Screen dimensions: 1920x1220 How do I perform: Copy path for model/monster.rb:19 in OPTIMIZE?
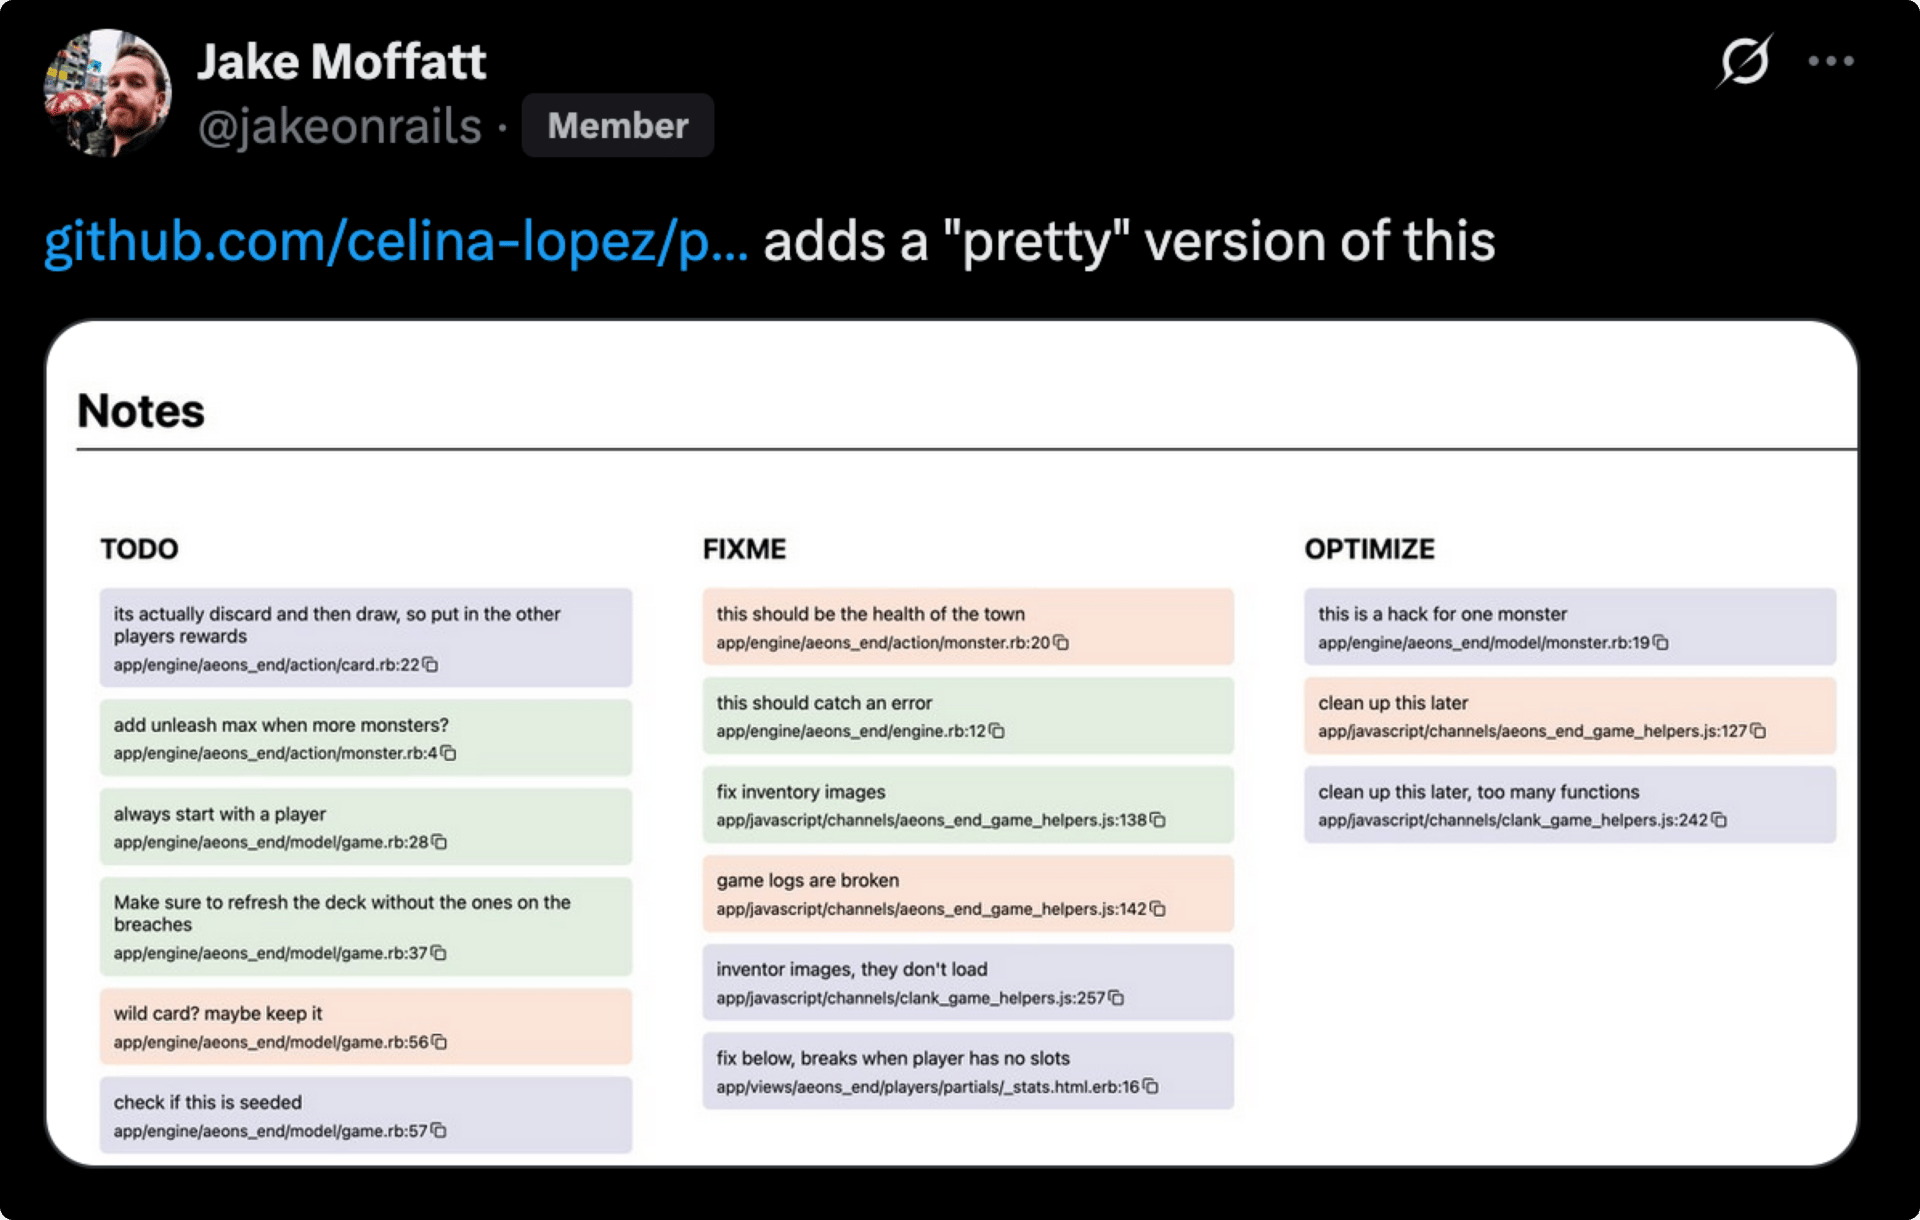click(x=1660, y=643)
